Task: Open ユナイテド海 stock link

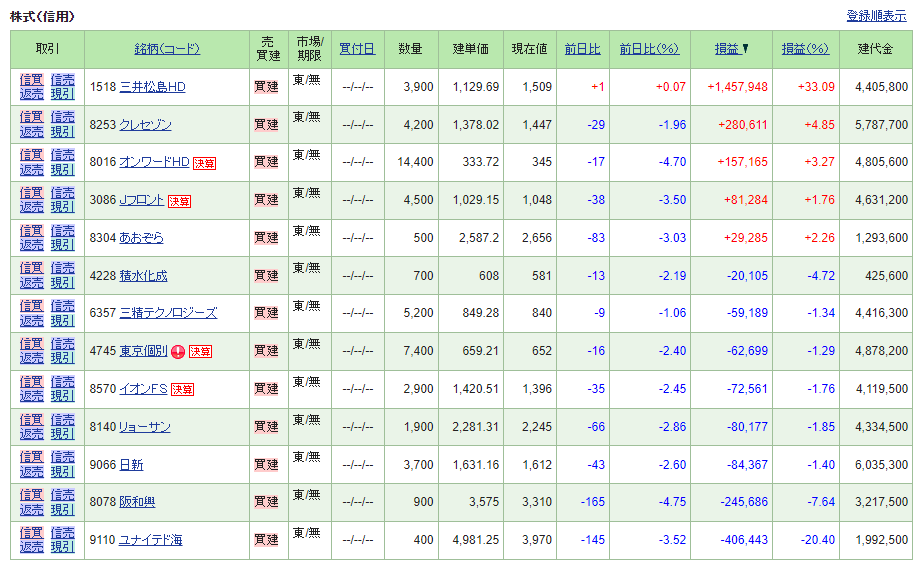Action: point(151,540)
